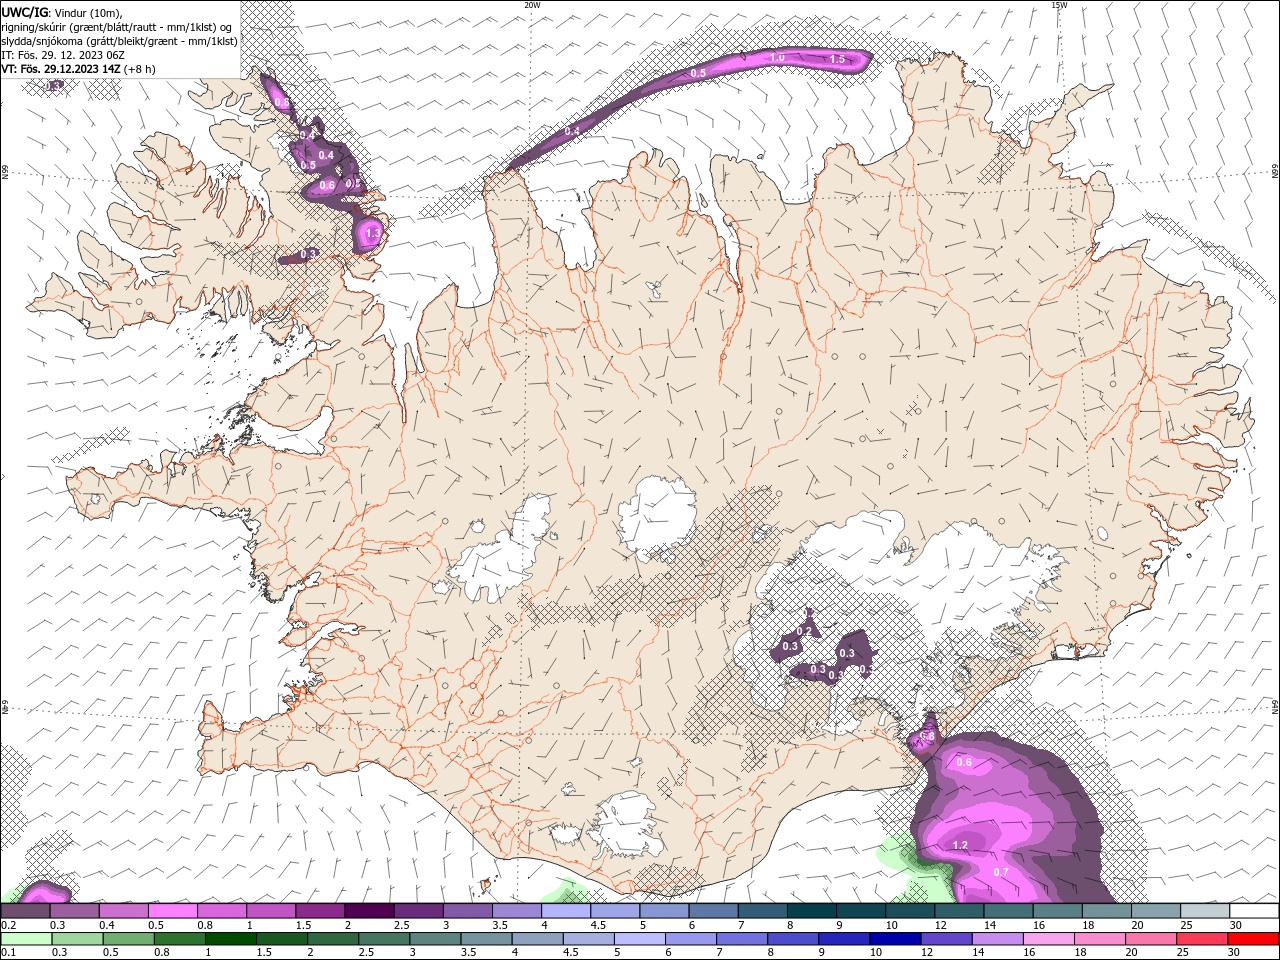Click the '20W' longitude label

tap(532, 4)
